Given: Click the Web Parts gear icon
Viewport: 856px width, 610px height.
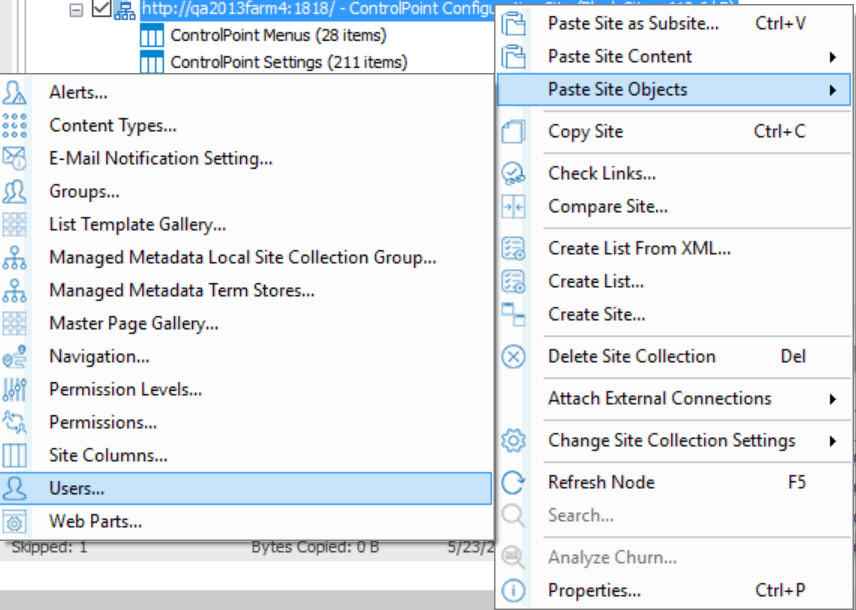Looking at the screenshot, I should click(14, 520).
